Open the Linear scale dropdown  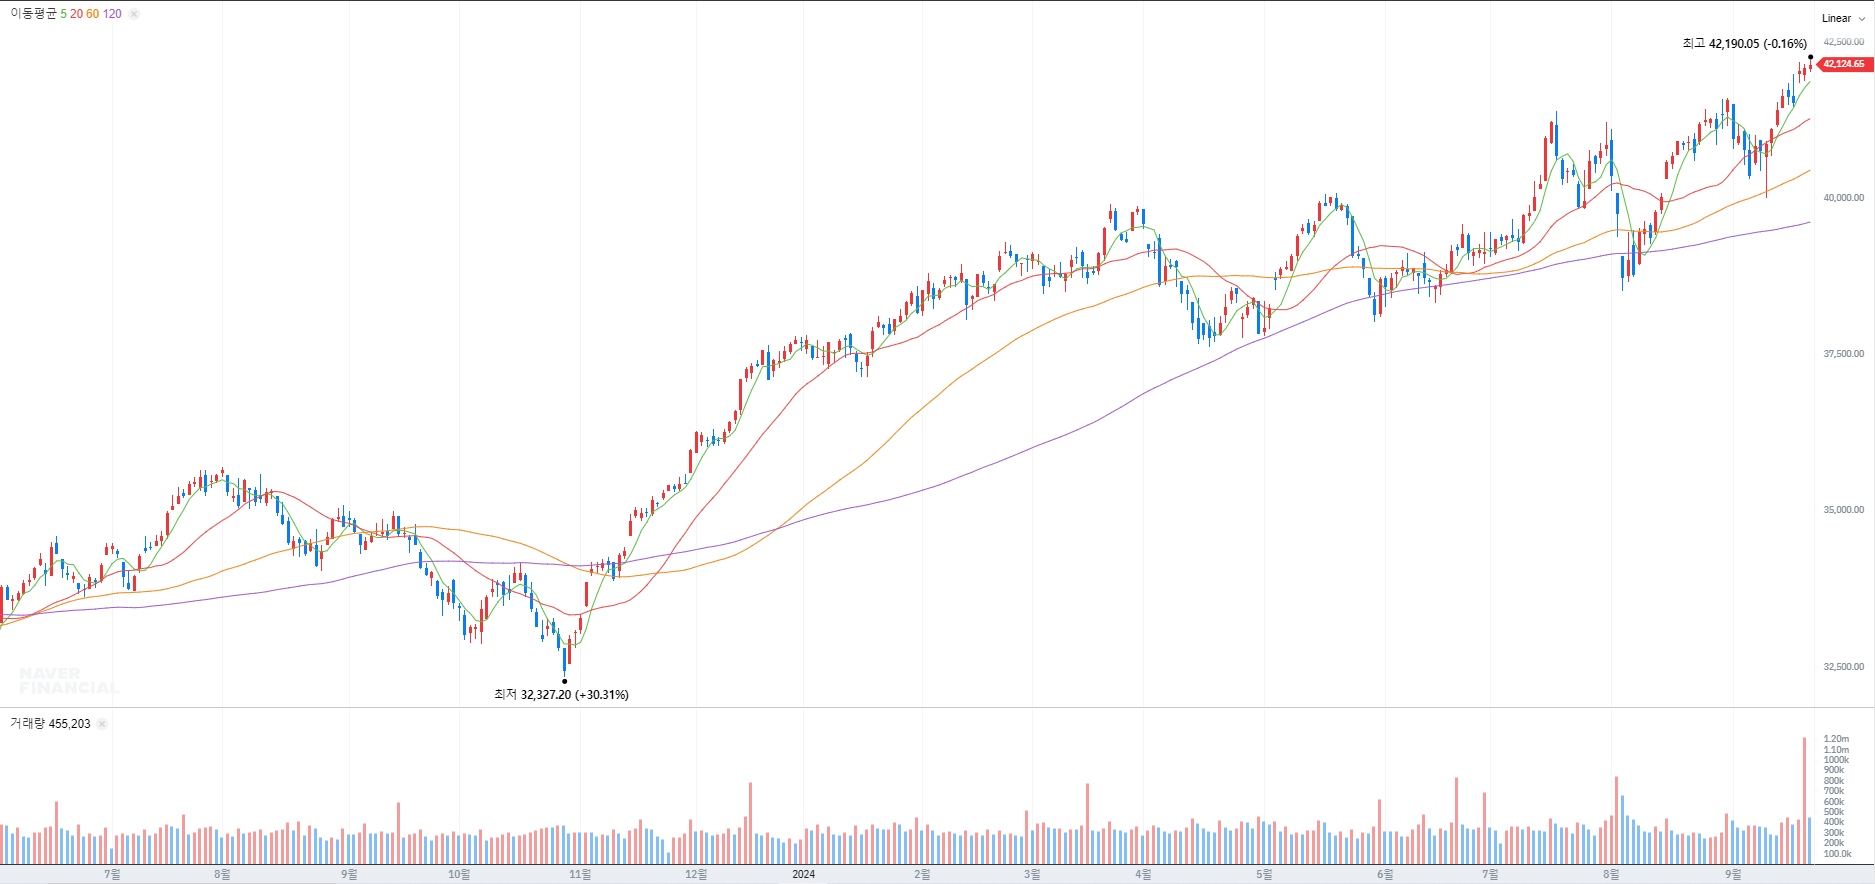point(1842,18)
